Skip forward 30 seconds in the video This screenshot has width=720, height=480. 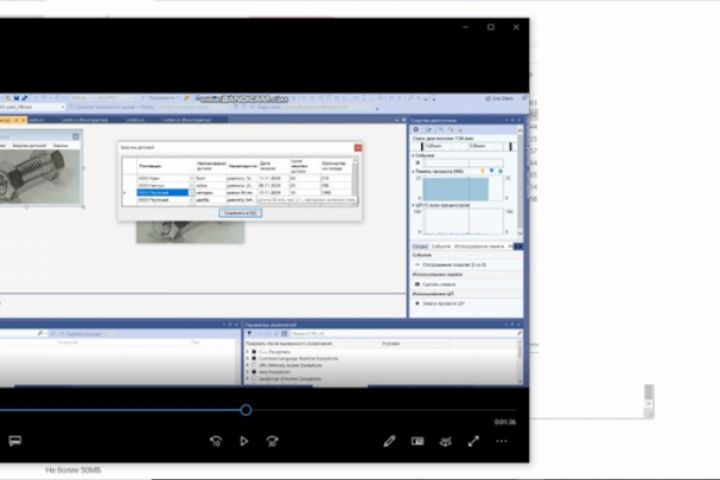pyautogui.click(x=272, y=441)
